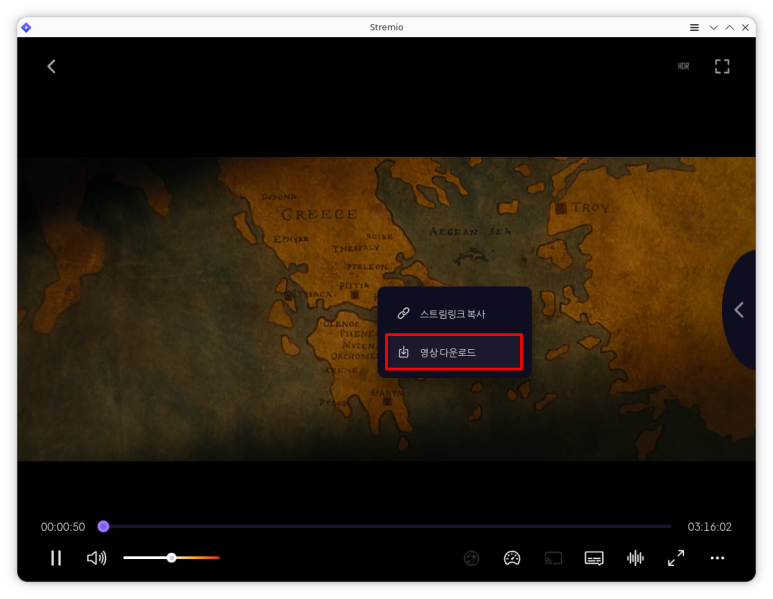Expand the side drawer with the right-edge chevron
Screen dimensions: 773x599
pyautogui.click(x=739, y=310)
